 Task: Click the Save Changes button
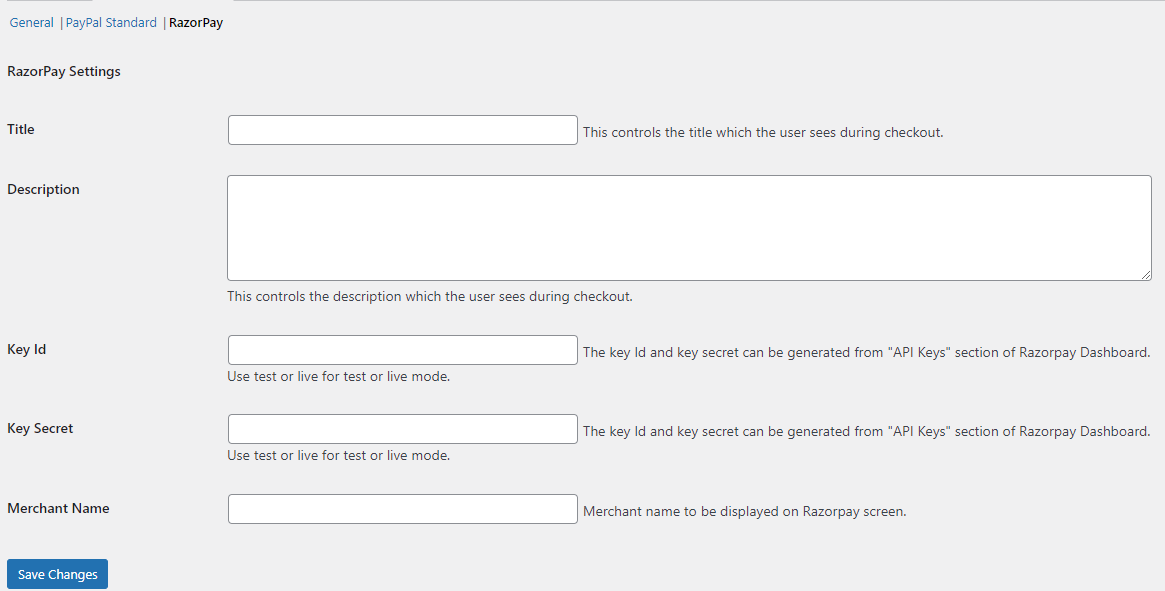coord(57,574)
